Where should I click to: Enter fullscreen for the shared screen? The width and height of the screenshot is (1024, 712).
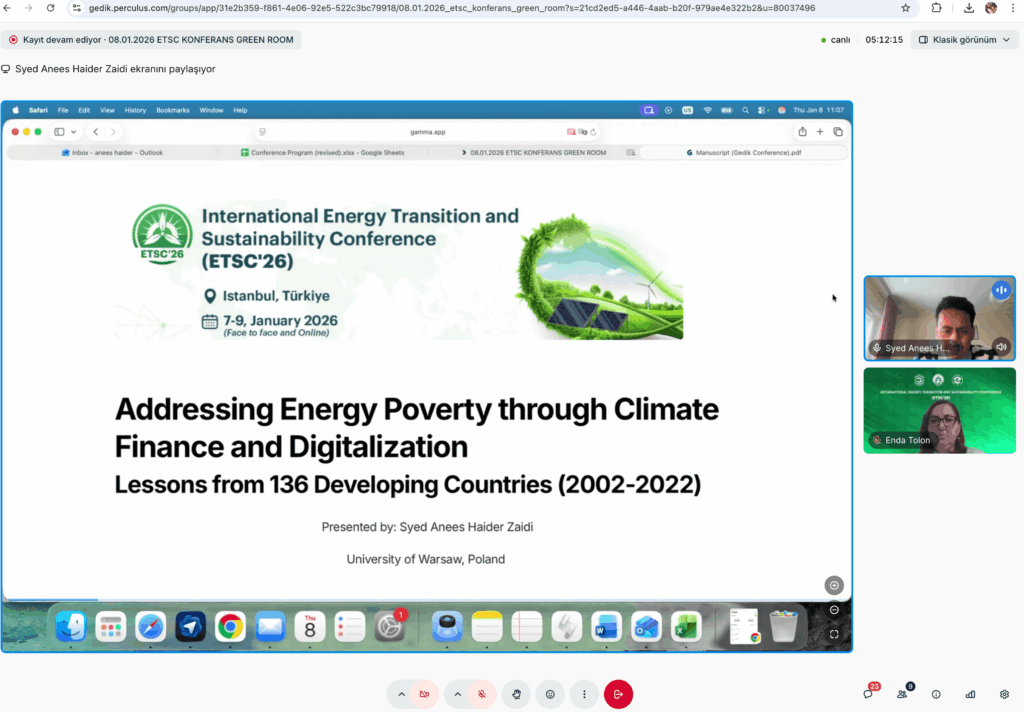[834, 634]
